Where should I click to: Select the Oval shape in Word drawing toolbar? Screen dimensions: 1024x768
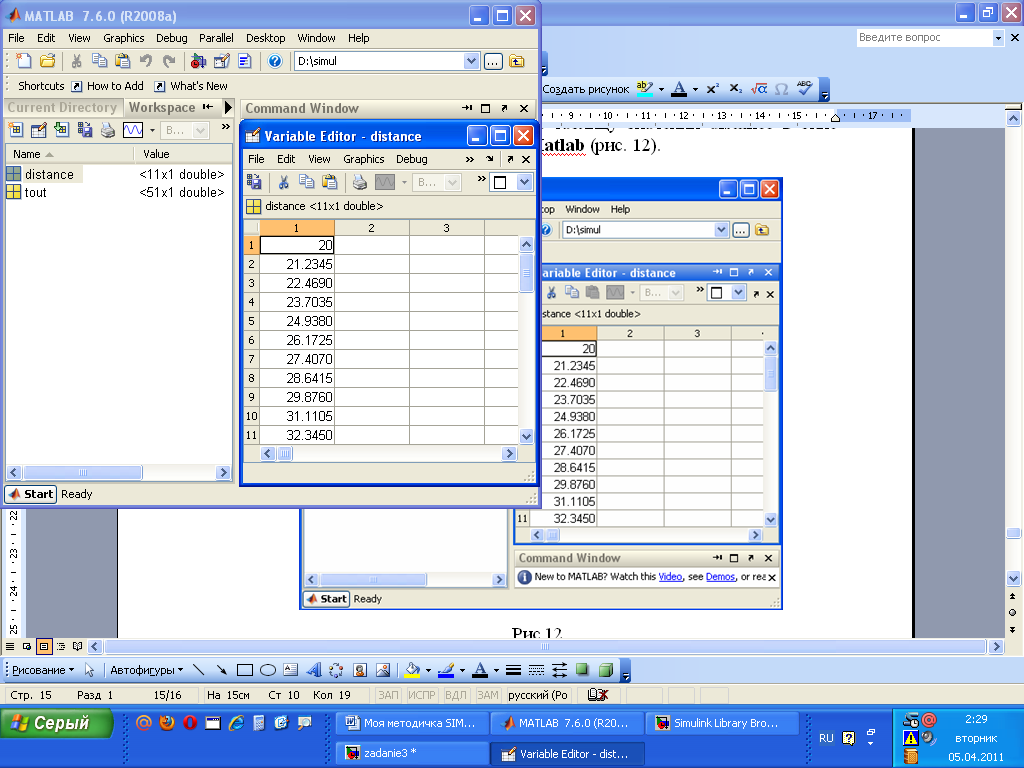pos(268,670)
